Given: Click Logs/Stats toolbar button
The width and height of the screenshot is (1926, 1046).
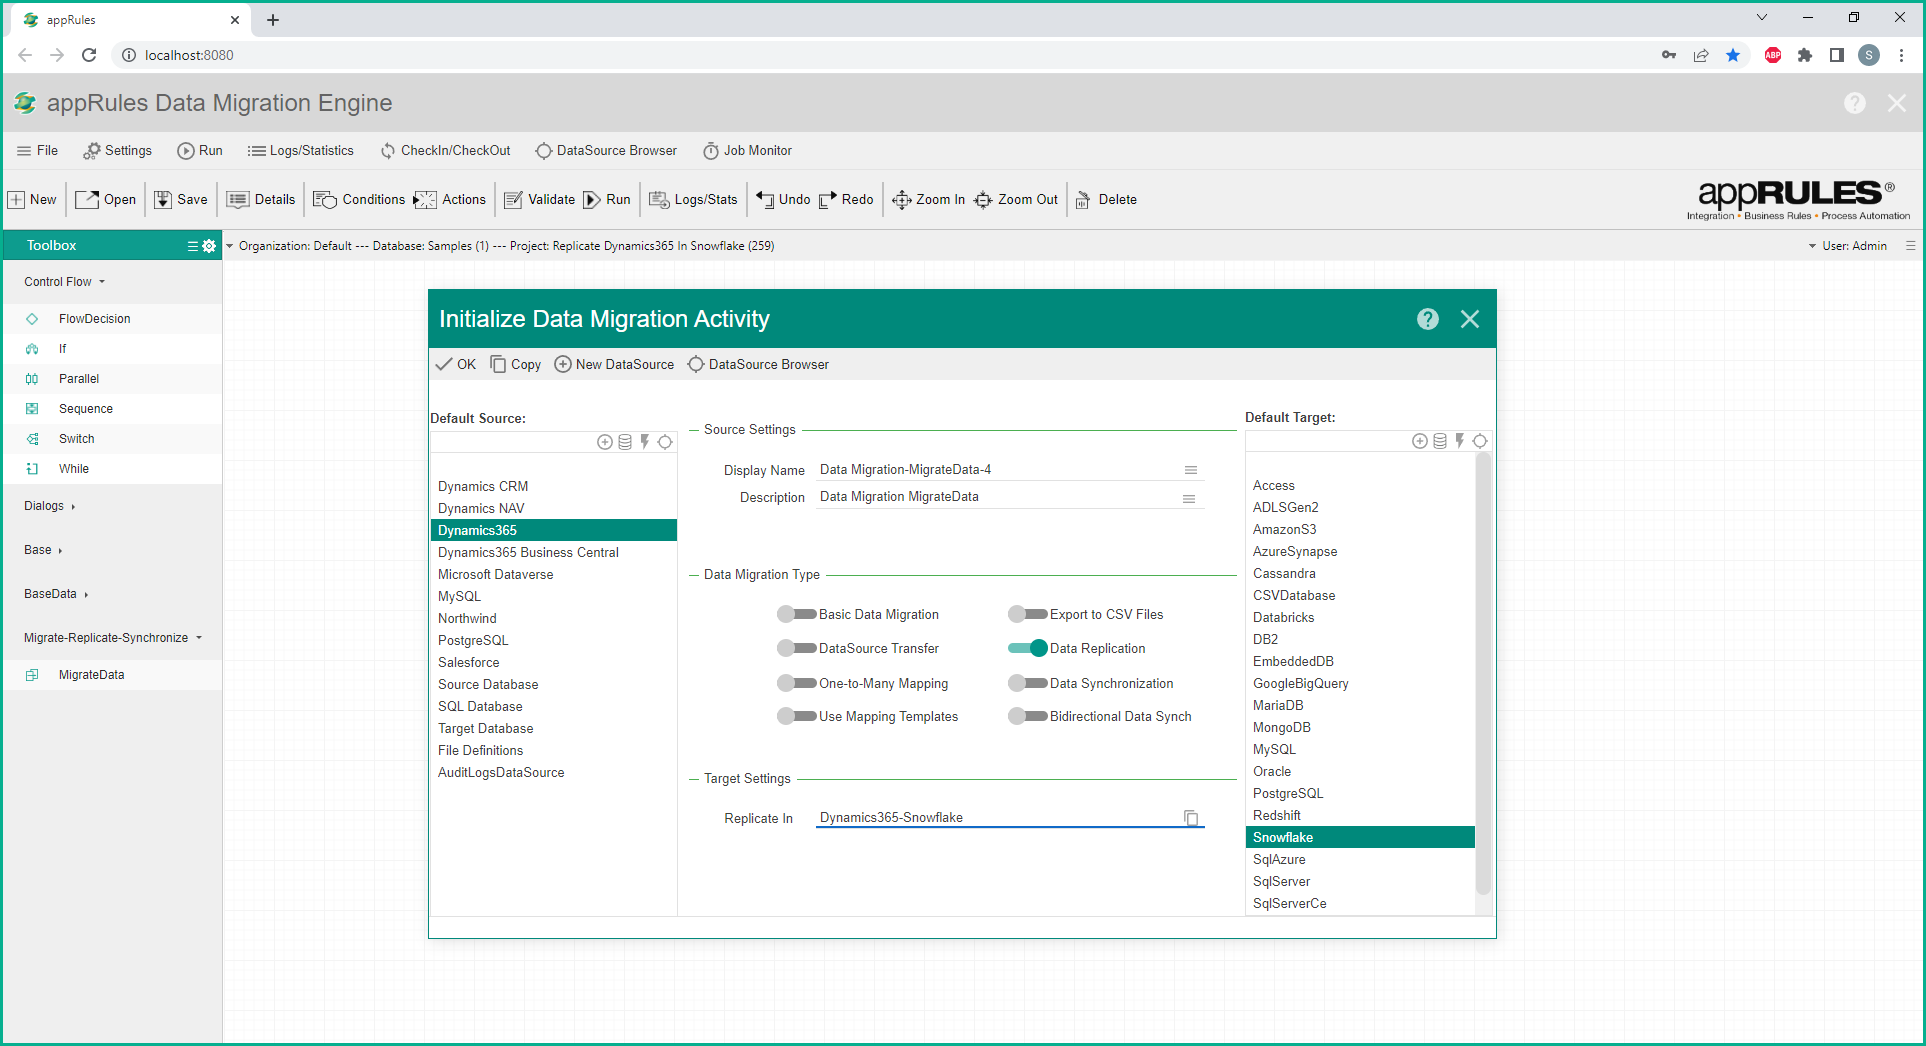Looking at the screenshot, I should click(x=693, y=199).
